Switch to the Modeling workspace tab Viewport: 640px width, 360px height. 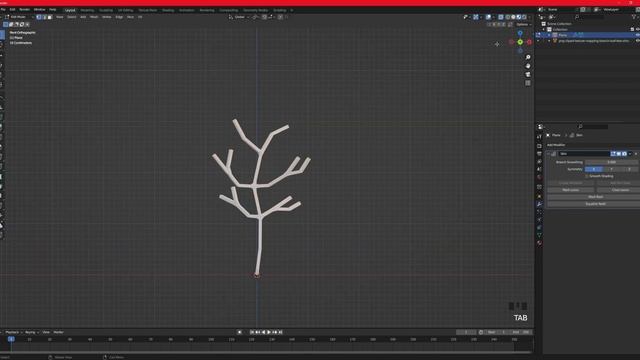tap(87, 10)
